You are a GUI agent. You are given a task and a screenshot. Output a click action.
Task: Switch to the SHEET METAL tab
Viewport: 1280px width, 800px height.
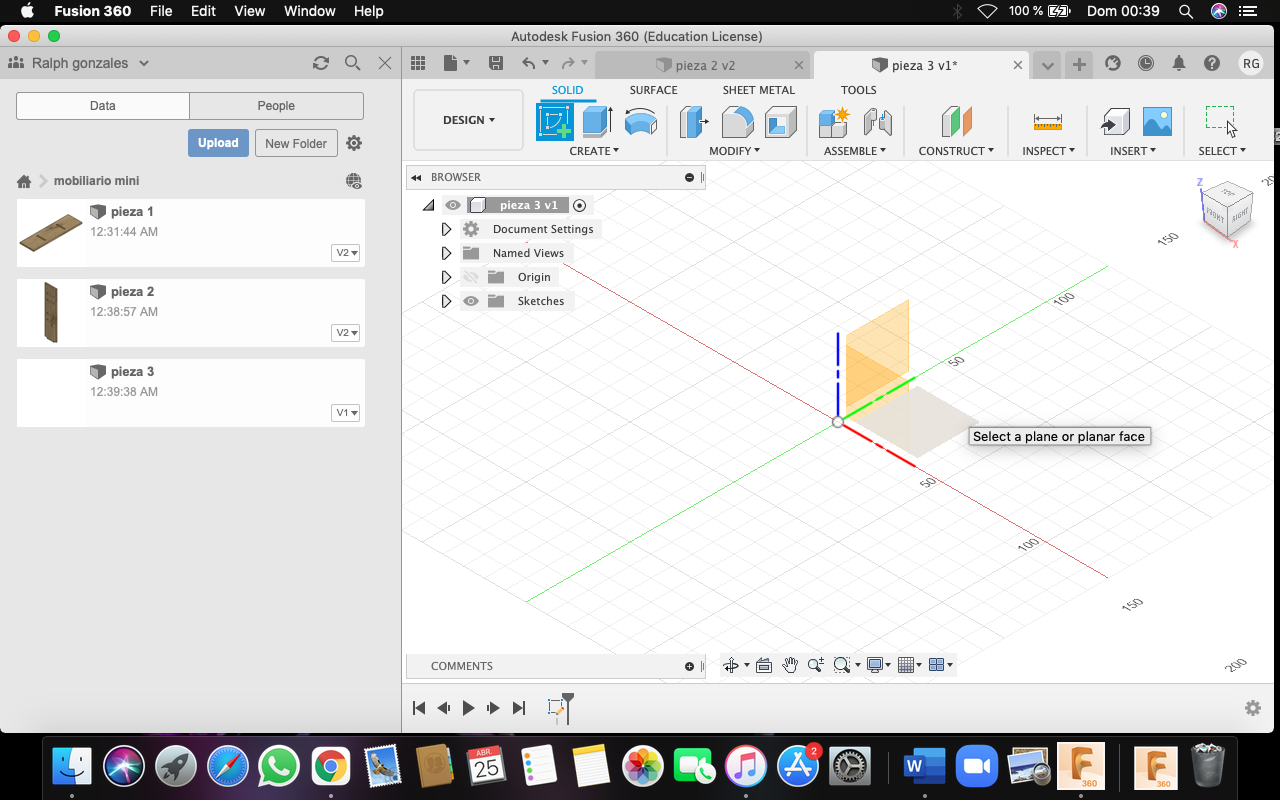[758, 90]
